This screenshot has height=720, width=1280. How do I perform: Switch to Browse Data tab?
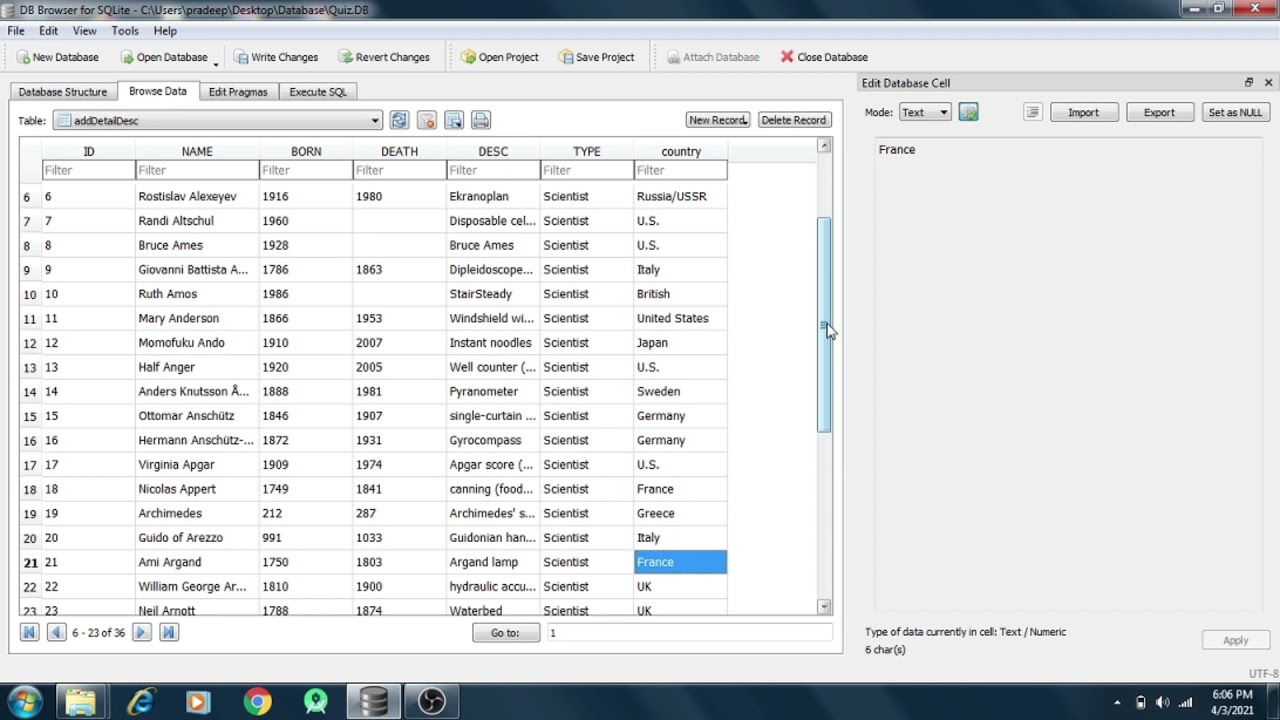157,91
